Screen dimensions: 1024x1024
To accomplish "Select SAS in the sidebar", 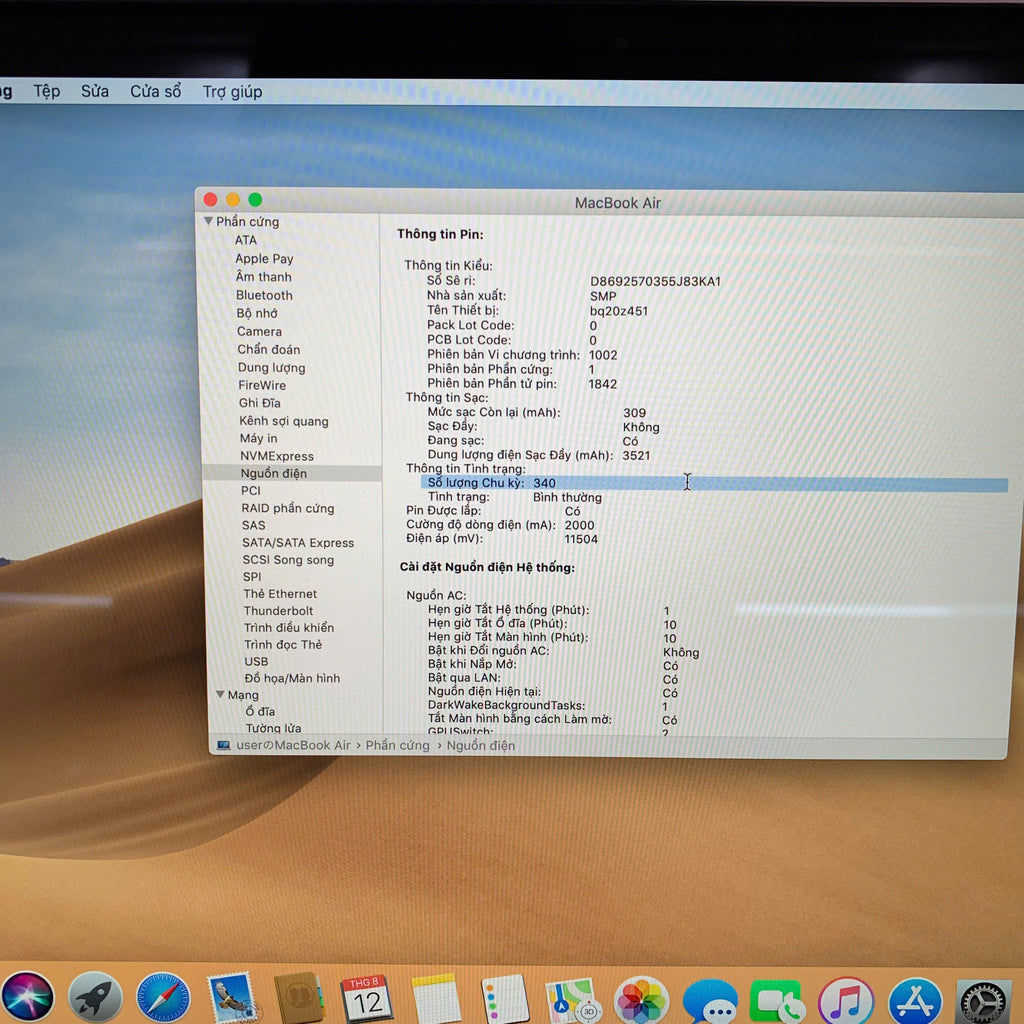I will pyautogui.click(x=253, y=525).
